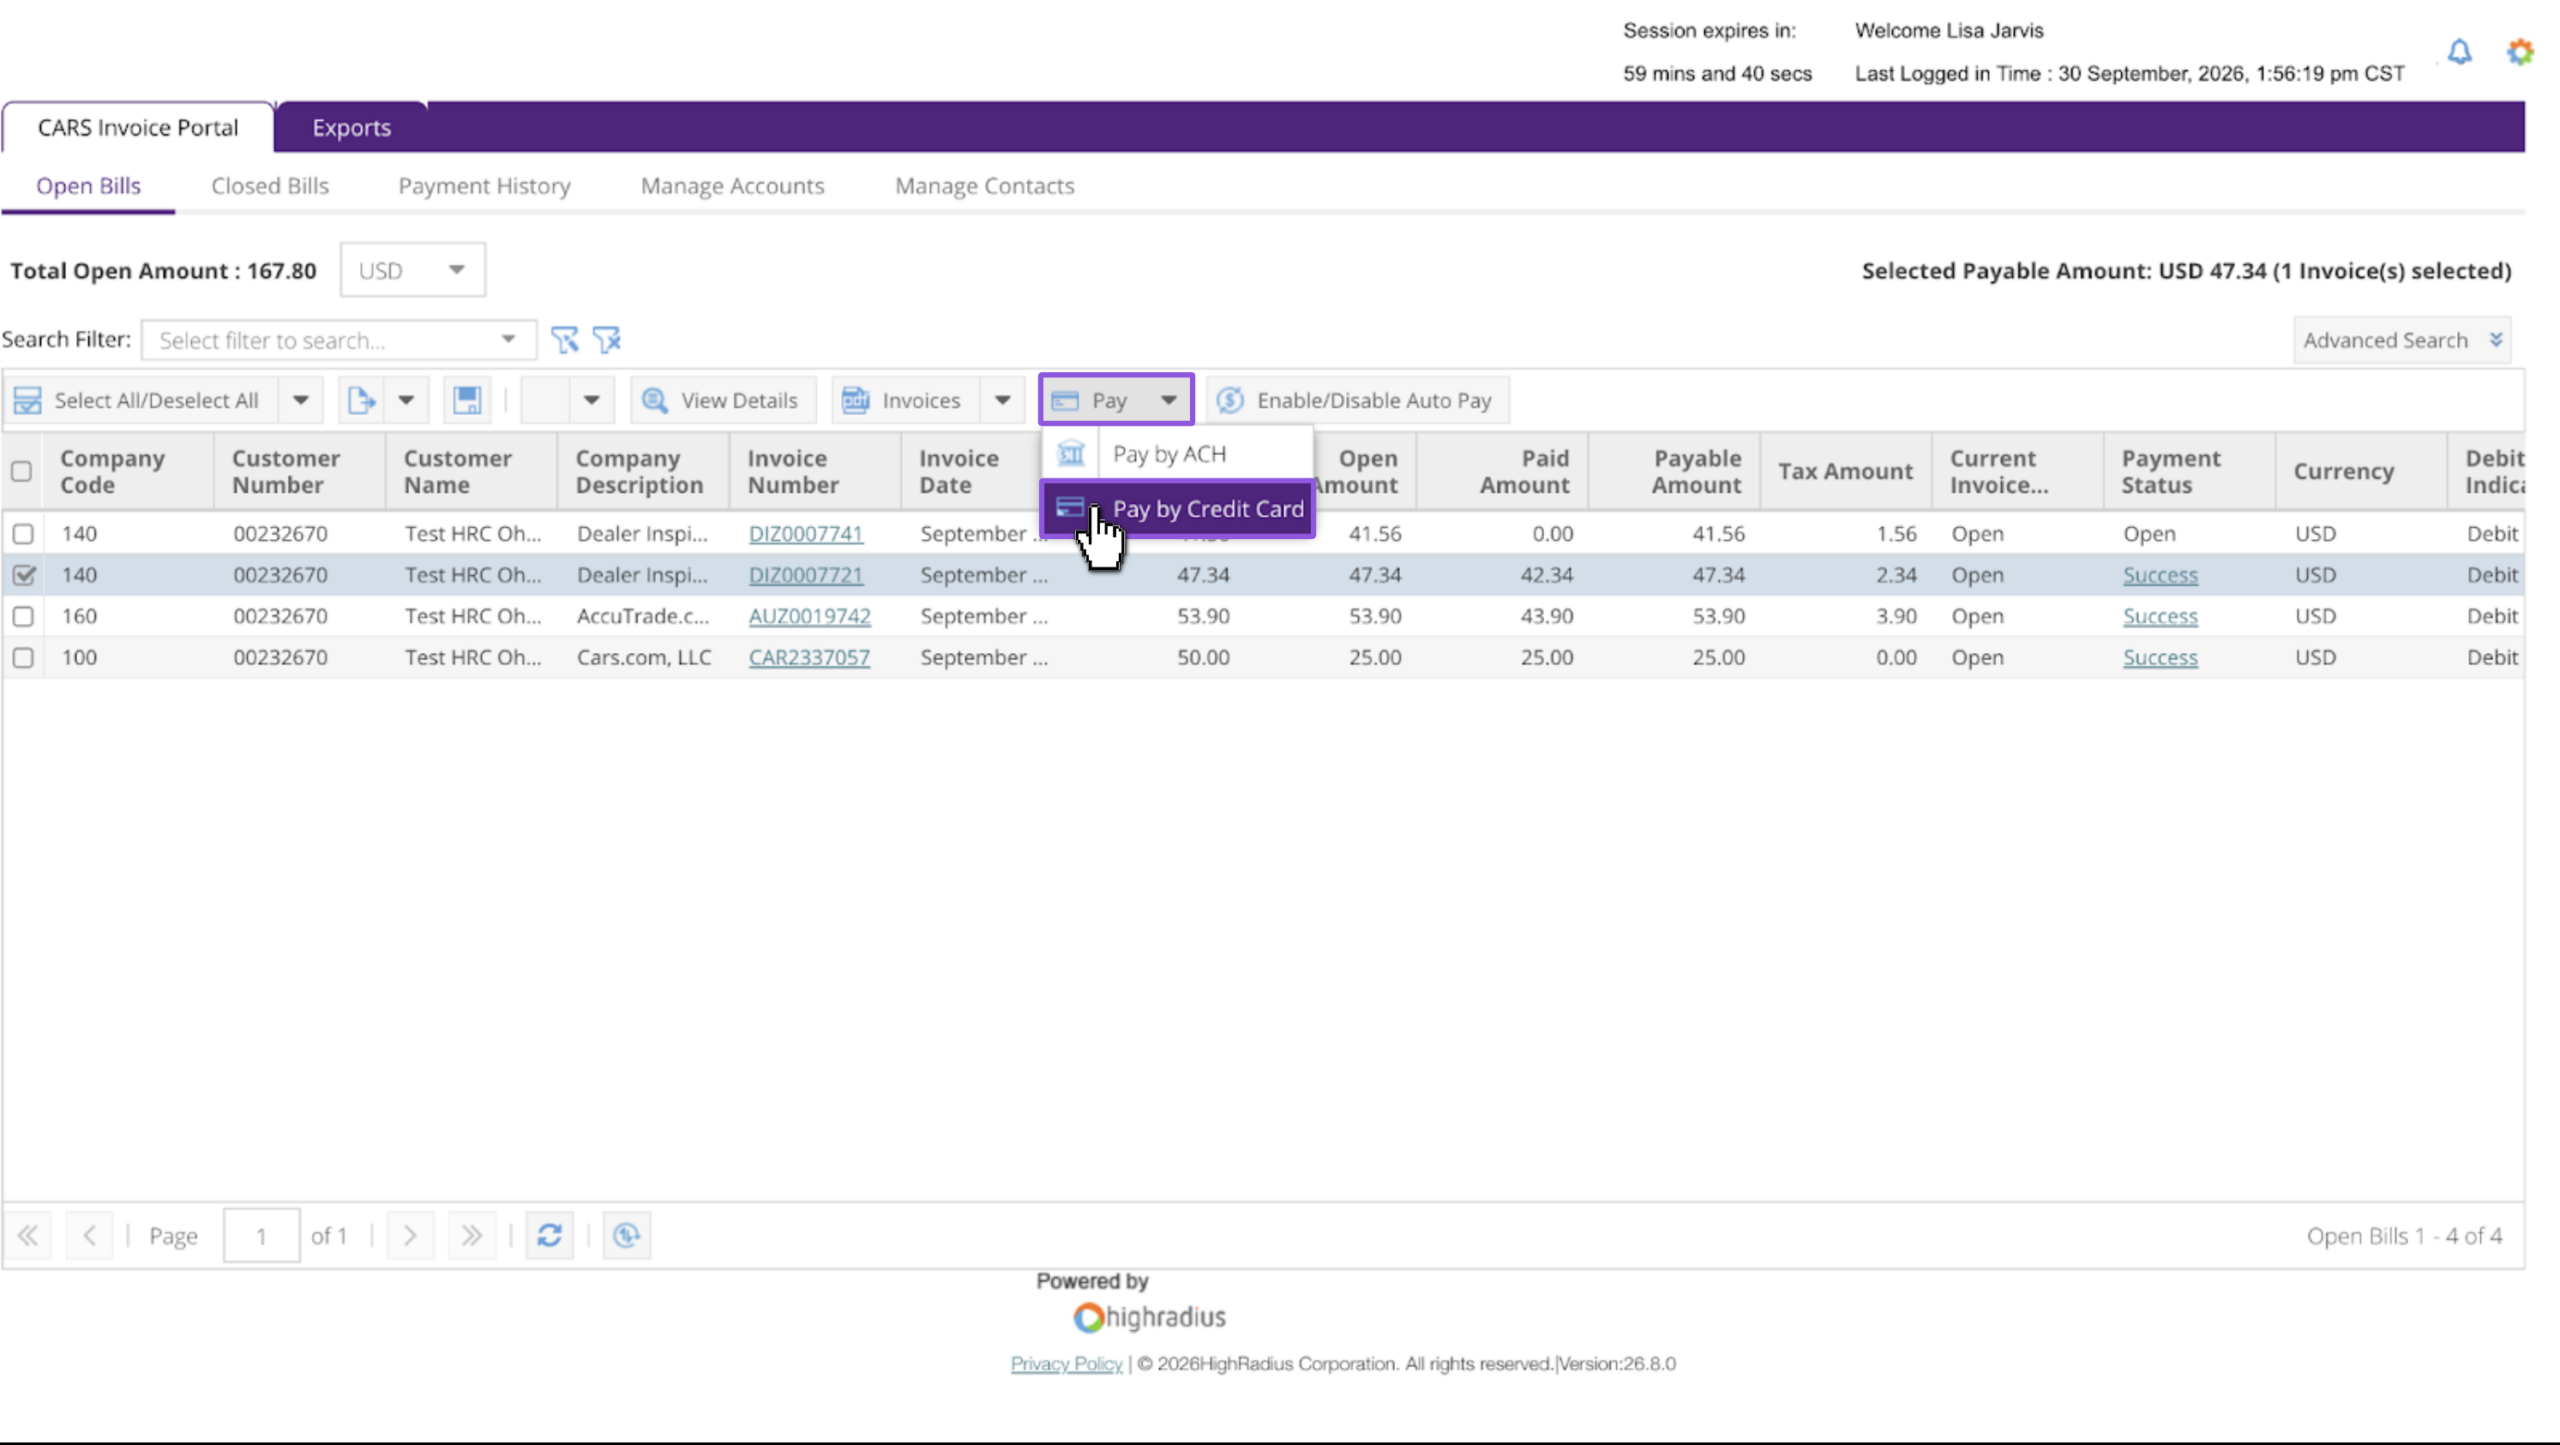Screen dimensions: 2560x1445
Task: Click Select All/Deselect All button
Action: (139, 401)
